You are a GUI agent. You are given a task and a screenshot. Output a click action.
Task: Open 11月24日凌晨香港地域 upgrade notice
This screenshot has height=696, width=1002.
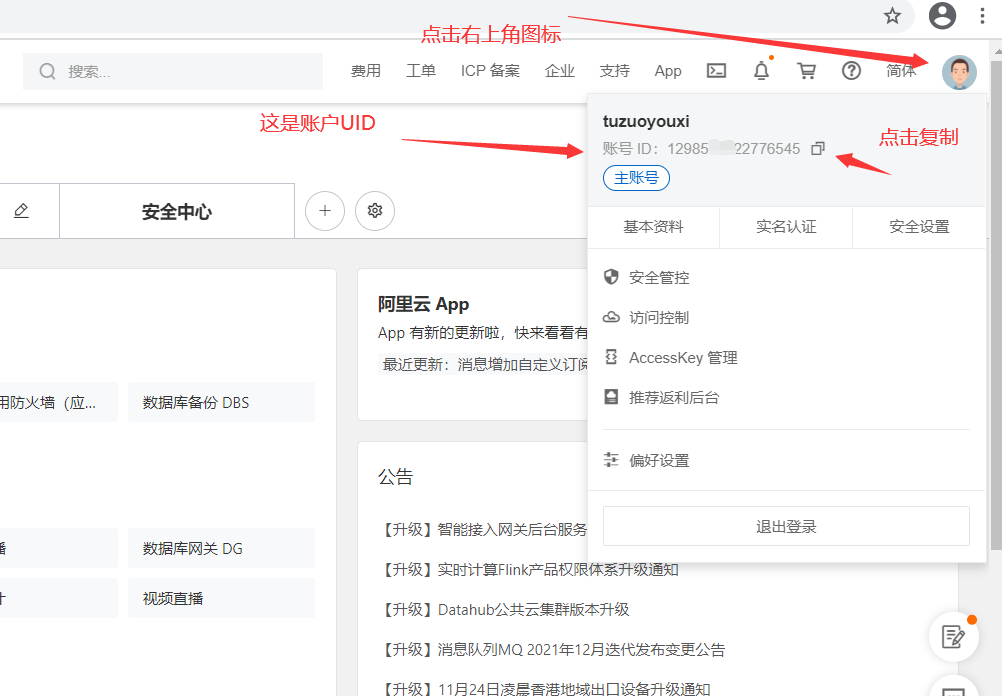point(546,689)
